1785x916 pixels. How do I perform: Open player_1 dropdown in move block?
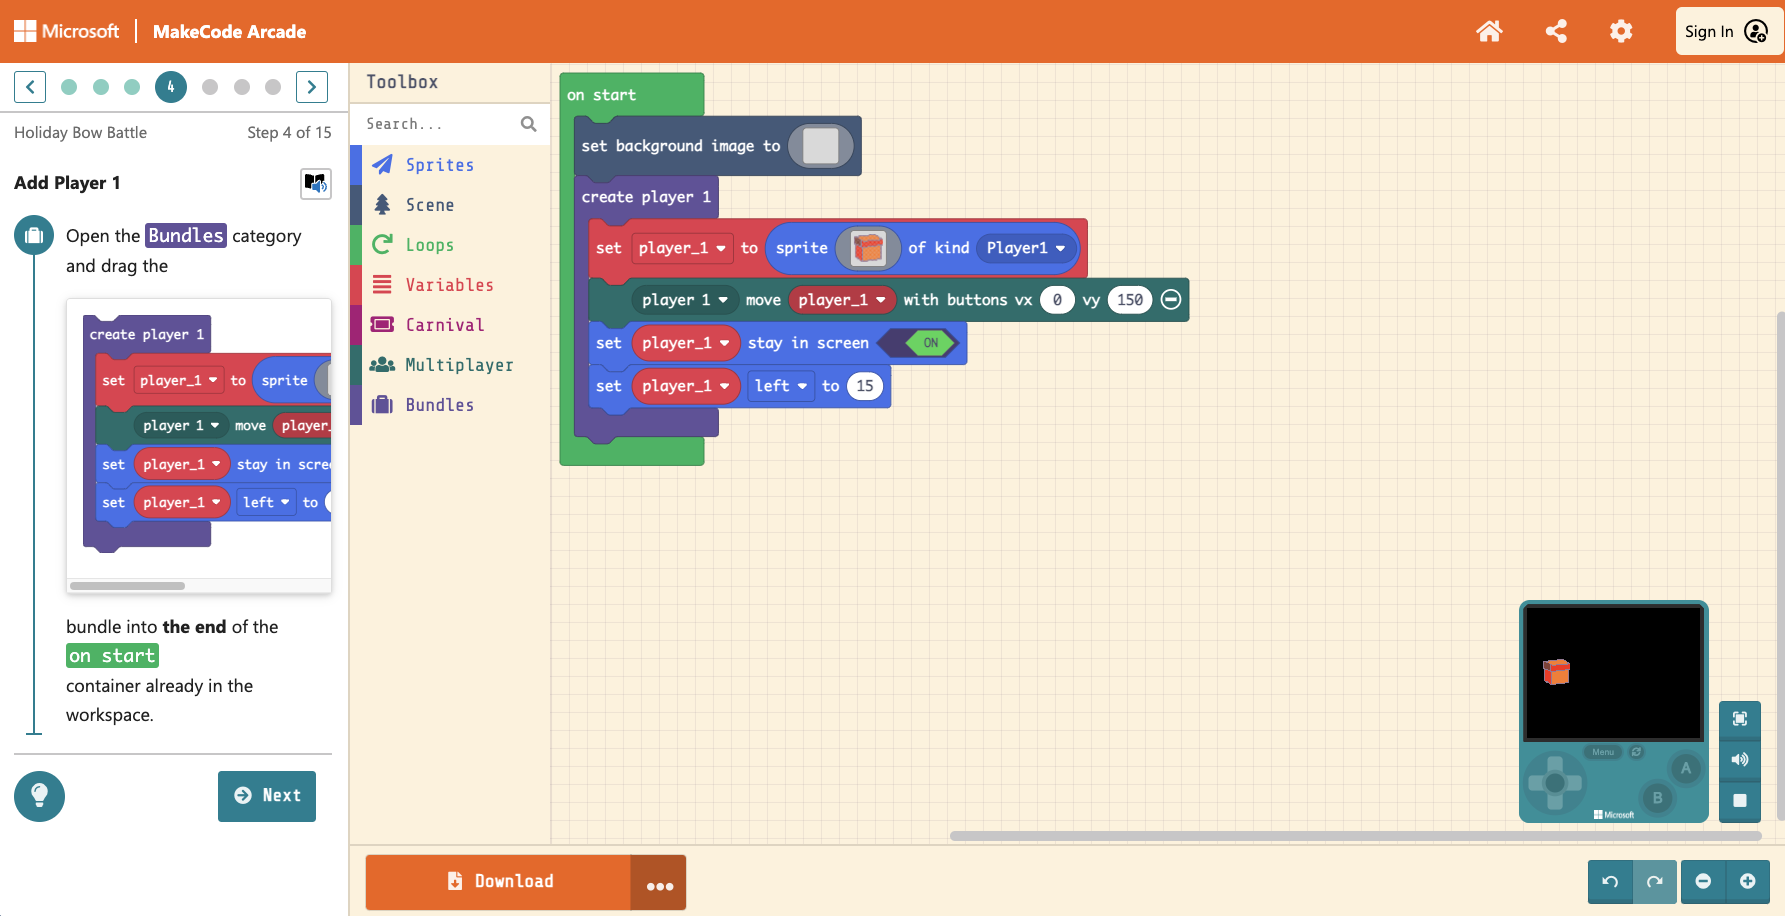[x=842, y=300]
